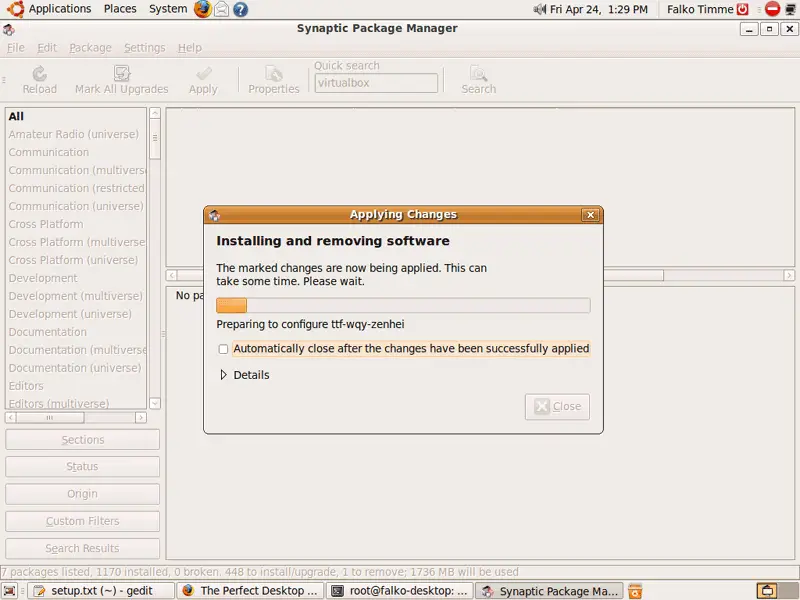Open the Settings menu
Viewport: 800px width, 600px height.
(x=145, y=48)
